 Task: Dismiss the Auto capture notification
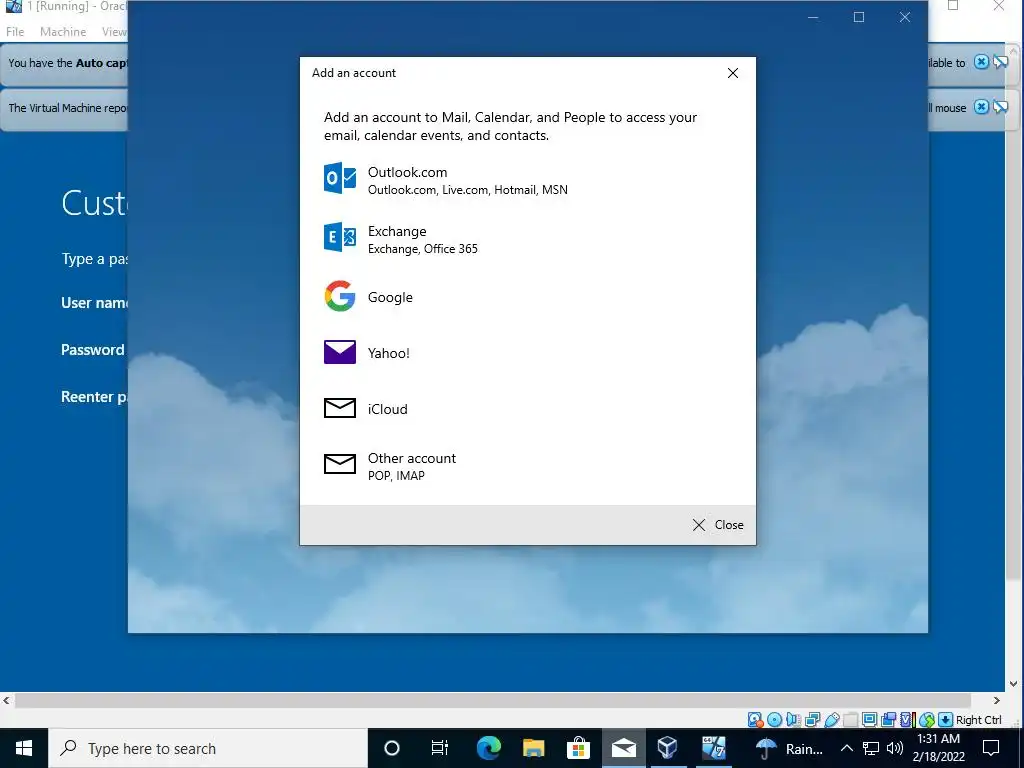[x=981, y=62]
